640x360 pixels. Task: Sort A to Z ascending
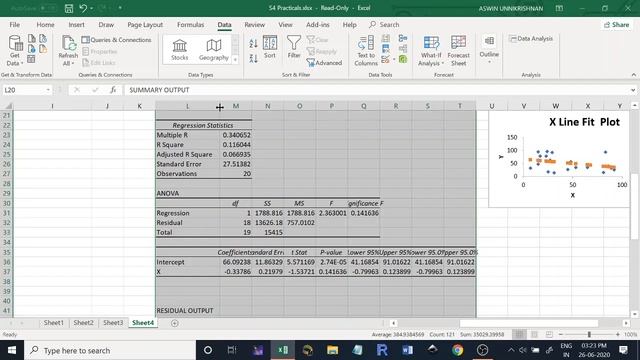[x=253, y=43]
